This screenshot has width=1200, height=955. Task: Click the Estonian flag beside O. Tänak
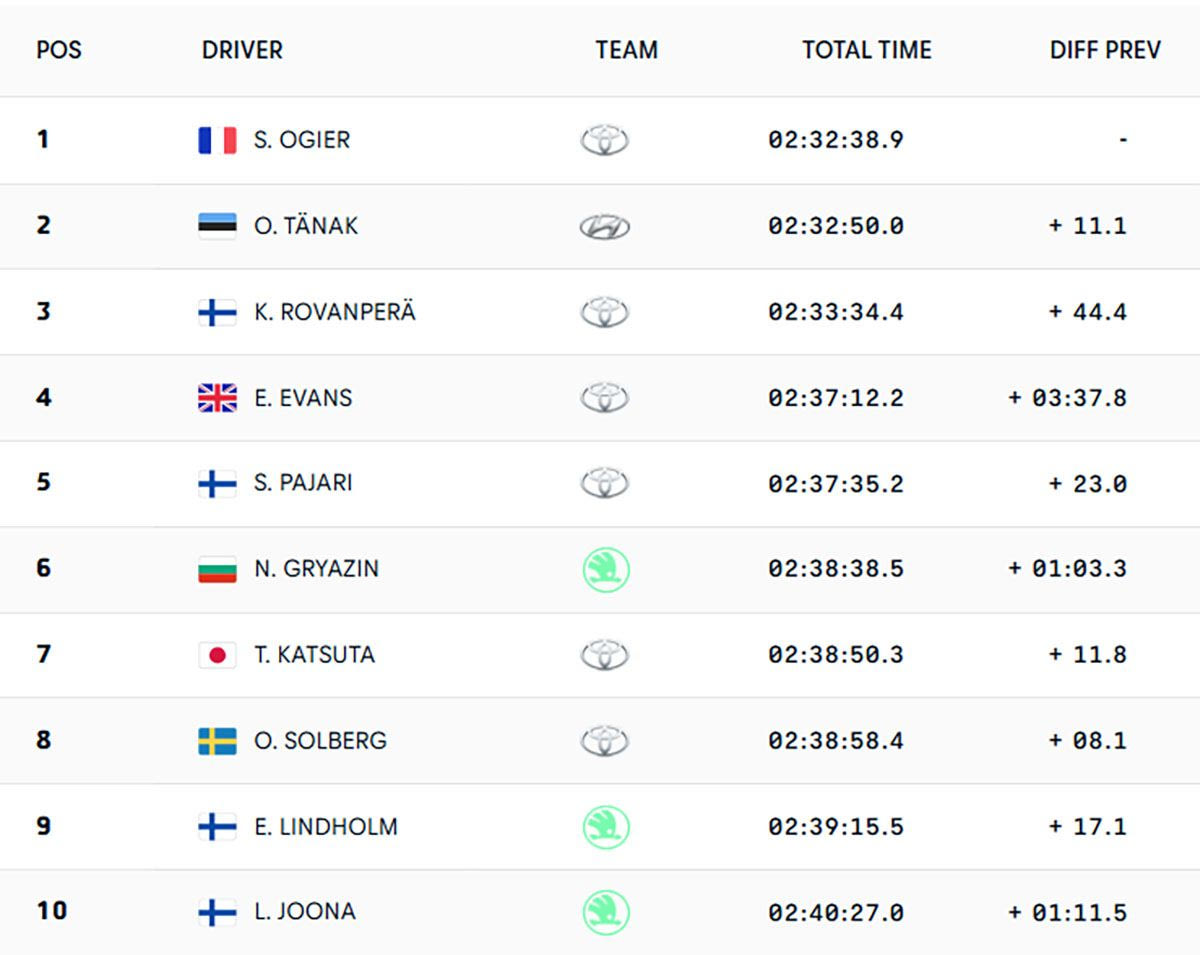[217, 226]
